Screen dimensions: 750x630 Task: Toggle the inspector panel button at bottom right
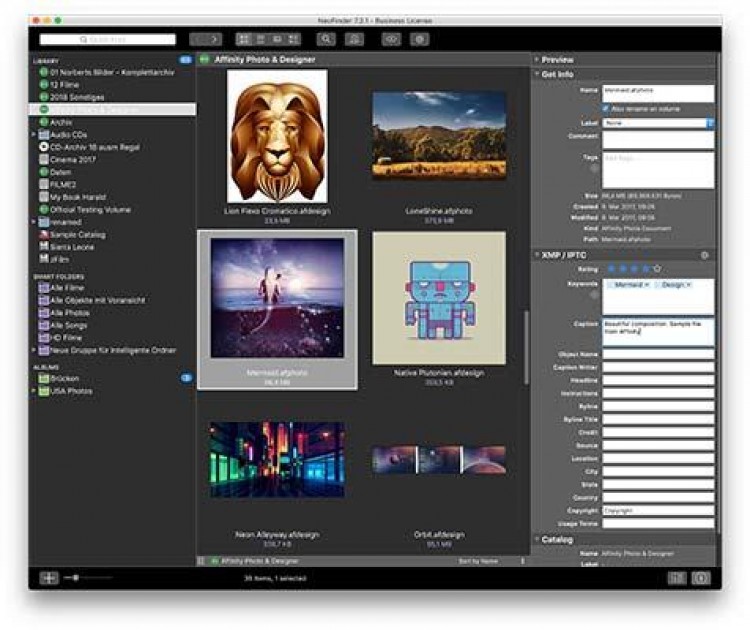701,578
